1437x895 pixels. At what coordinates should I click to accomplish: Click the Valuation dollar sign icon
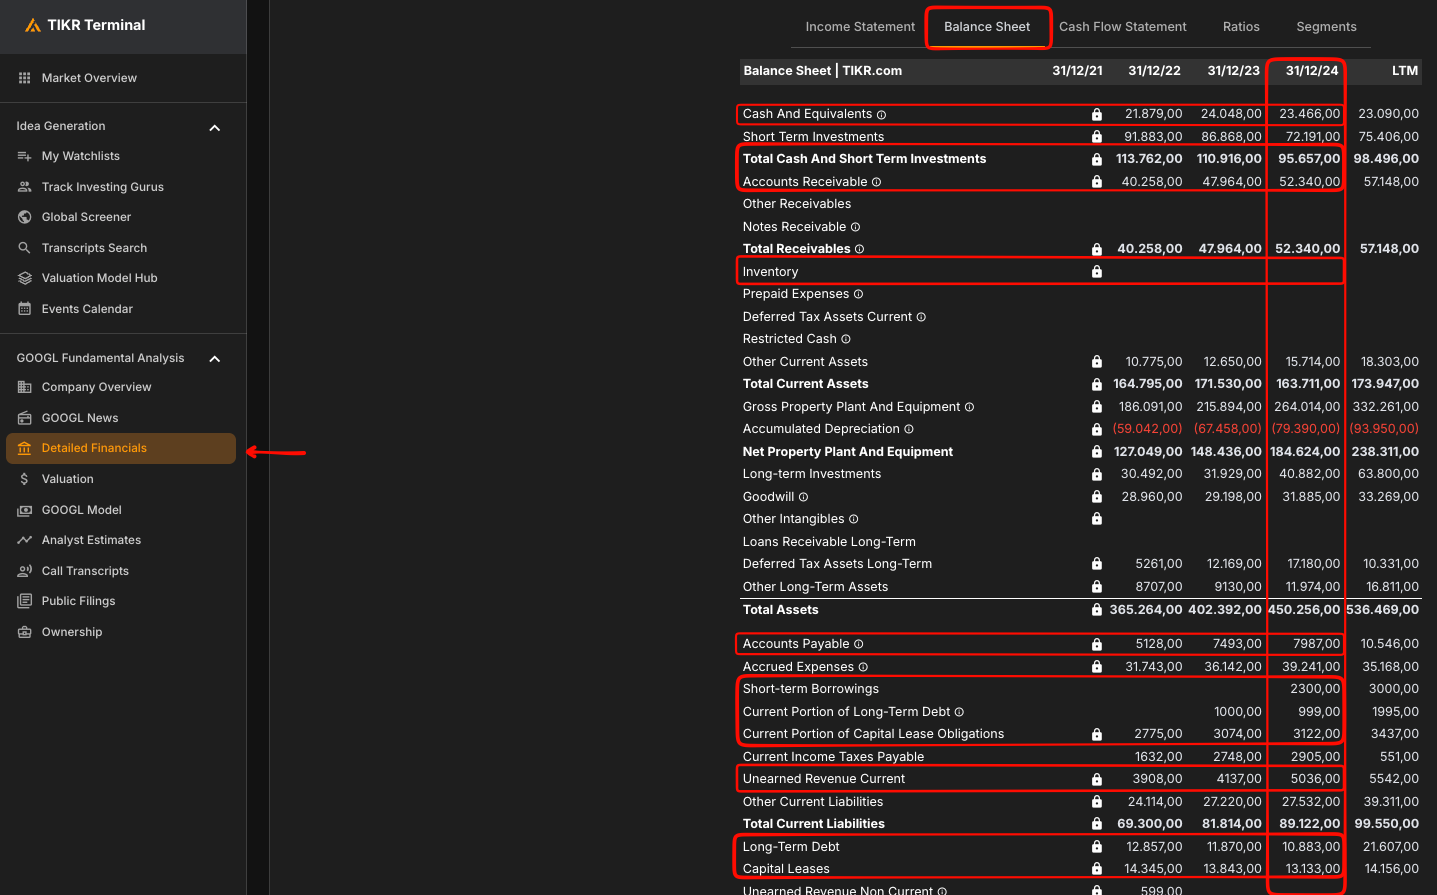[x=25, y=479]
